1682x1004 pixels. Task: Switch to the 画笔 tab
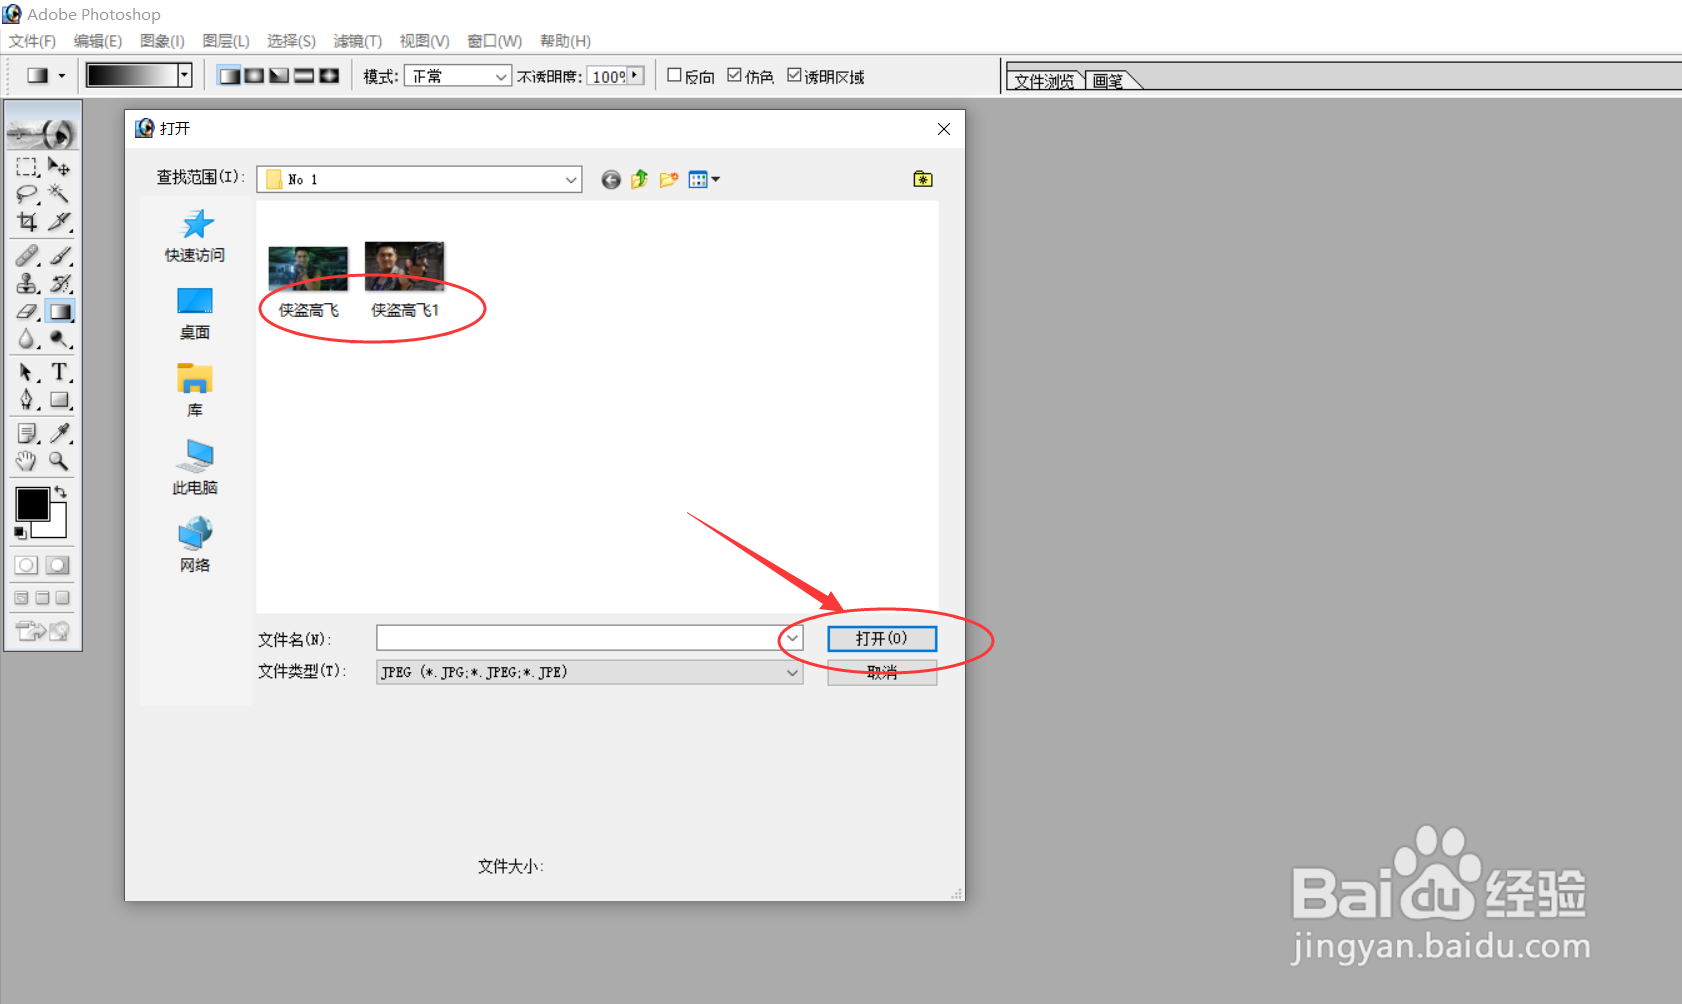[x=1108, y=81]
